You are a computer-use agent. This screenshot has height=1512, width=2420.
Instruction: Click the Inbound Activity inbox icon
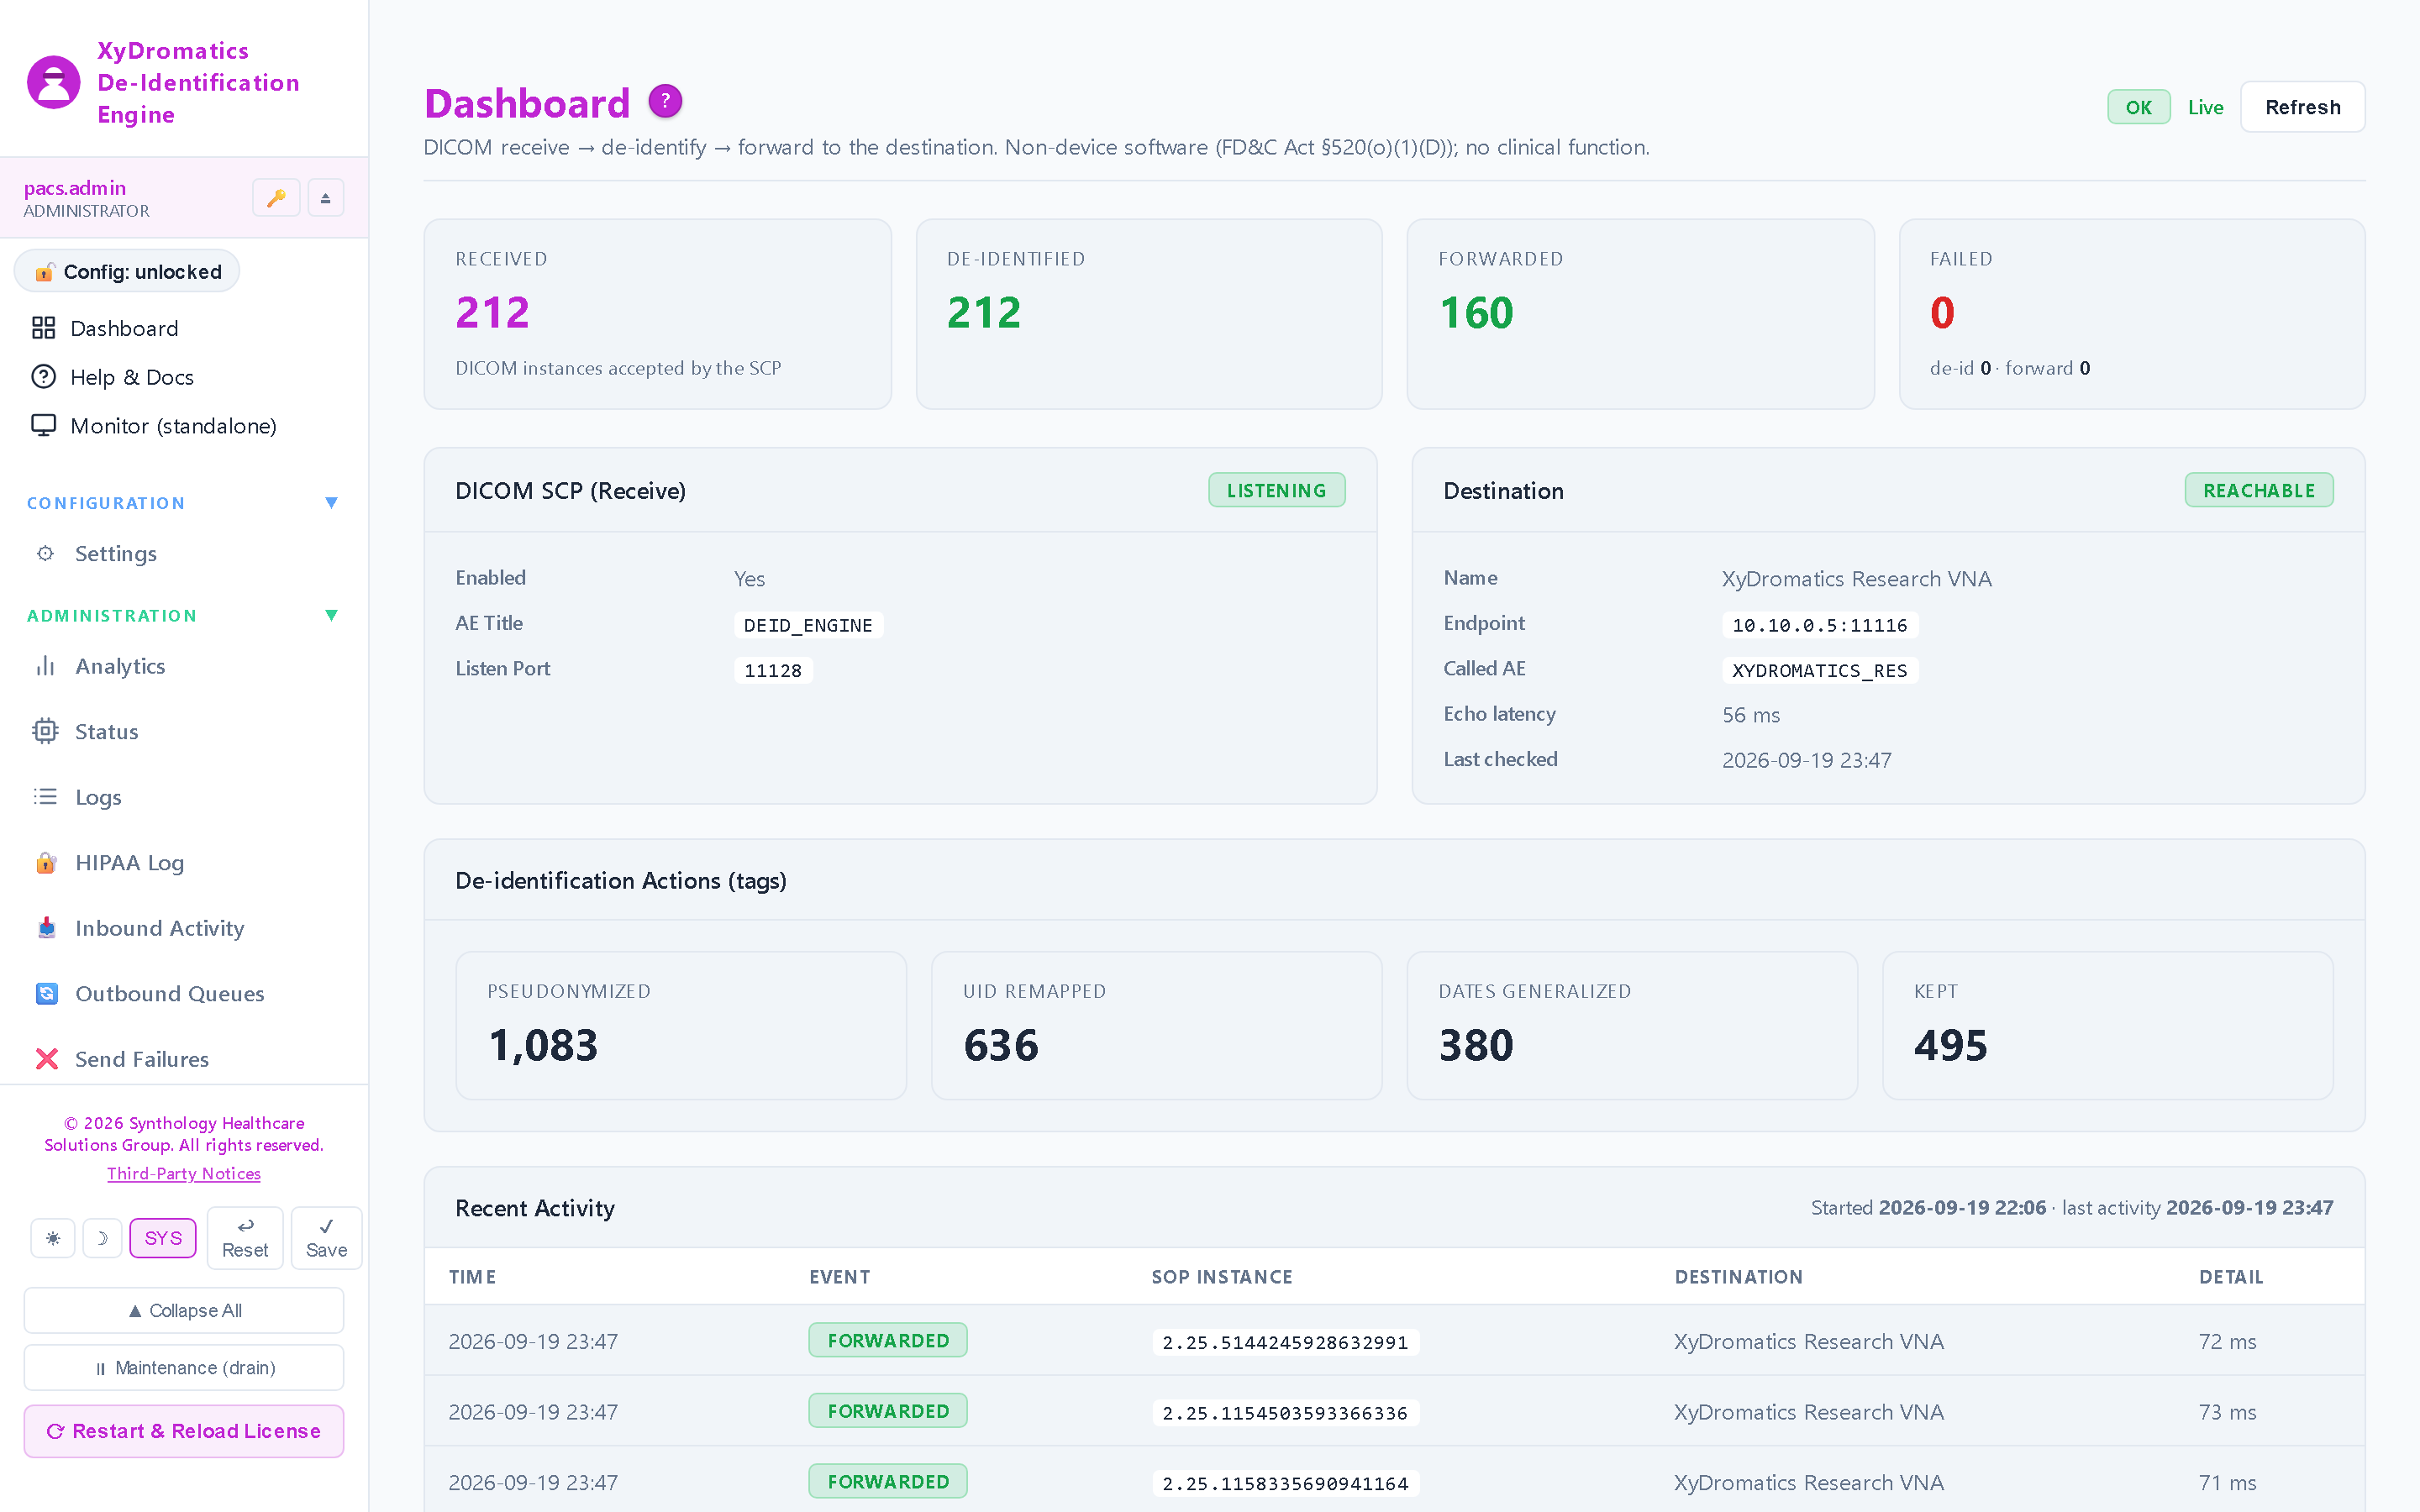pyautogui.click(x=46, y=928)
